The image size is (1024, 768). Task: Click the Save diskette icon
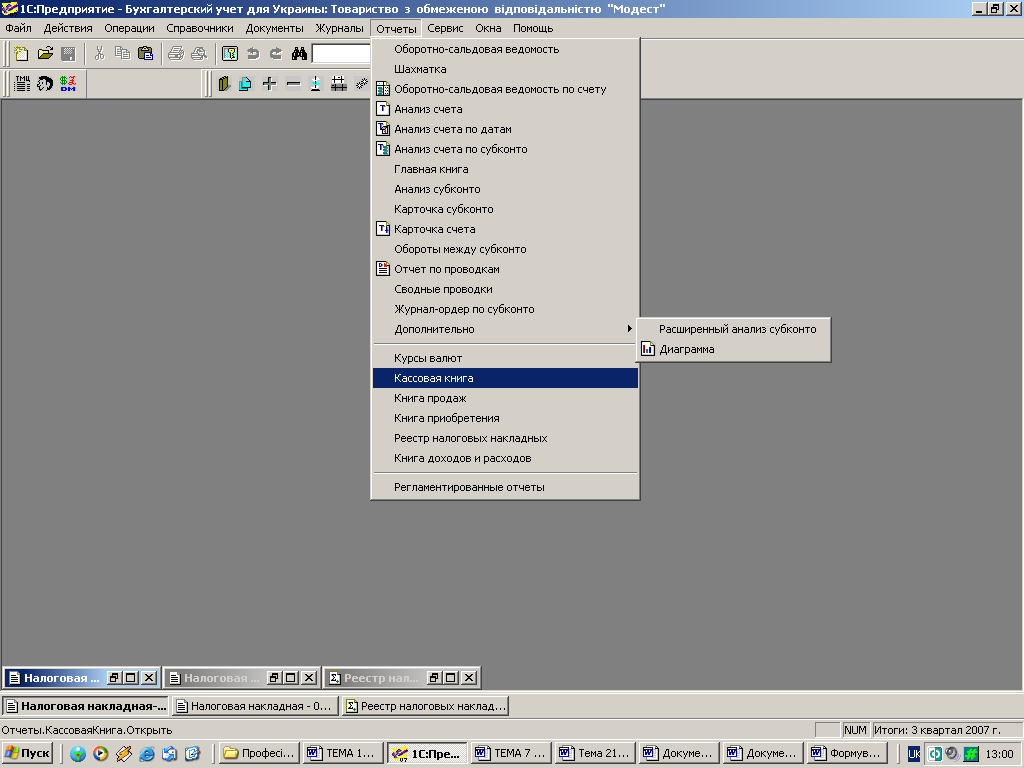pyautogui.click(x=68, y=54)
